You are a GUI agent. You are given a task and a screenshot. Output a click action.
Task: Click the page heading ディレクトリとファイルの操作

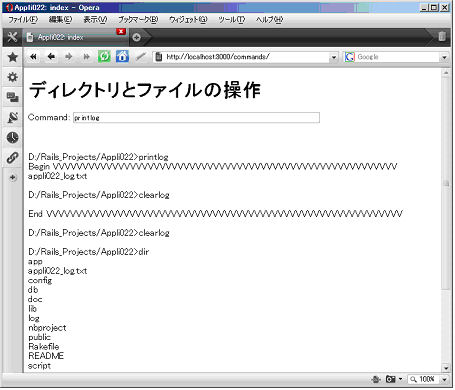(145, 90)
